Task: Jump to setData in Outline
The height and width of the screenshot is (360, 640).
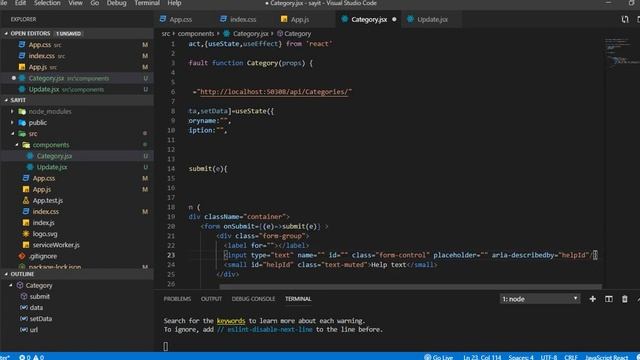Action: (40, 318)
